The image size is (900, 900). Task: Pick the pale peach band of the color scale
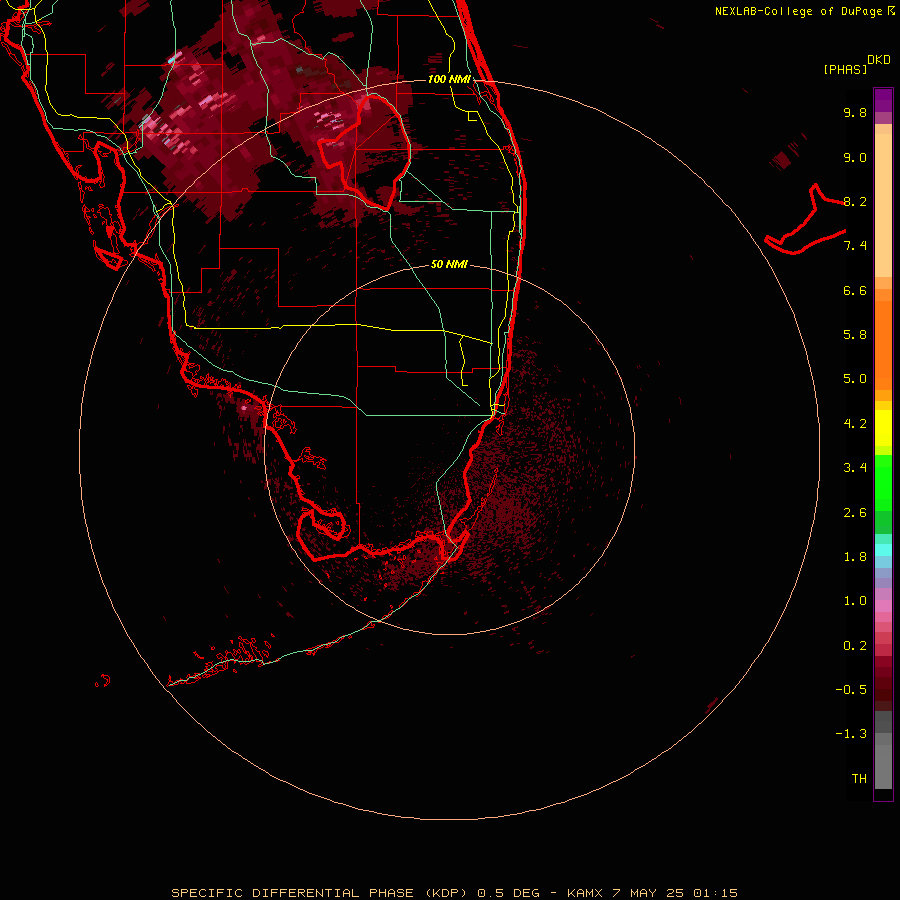click(x=883, y=205)
